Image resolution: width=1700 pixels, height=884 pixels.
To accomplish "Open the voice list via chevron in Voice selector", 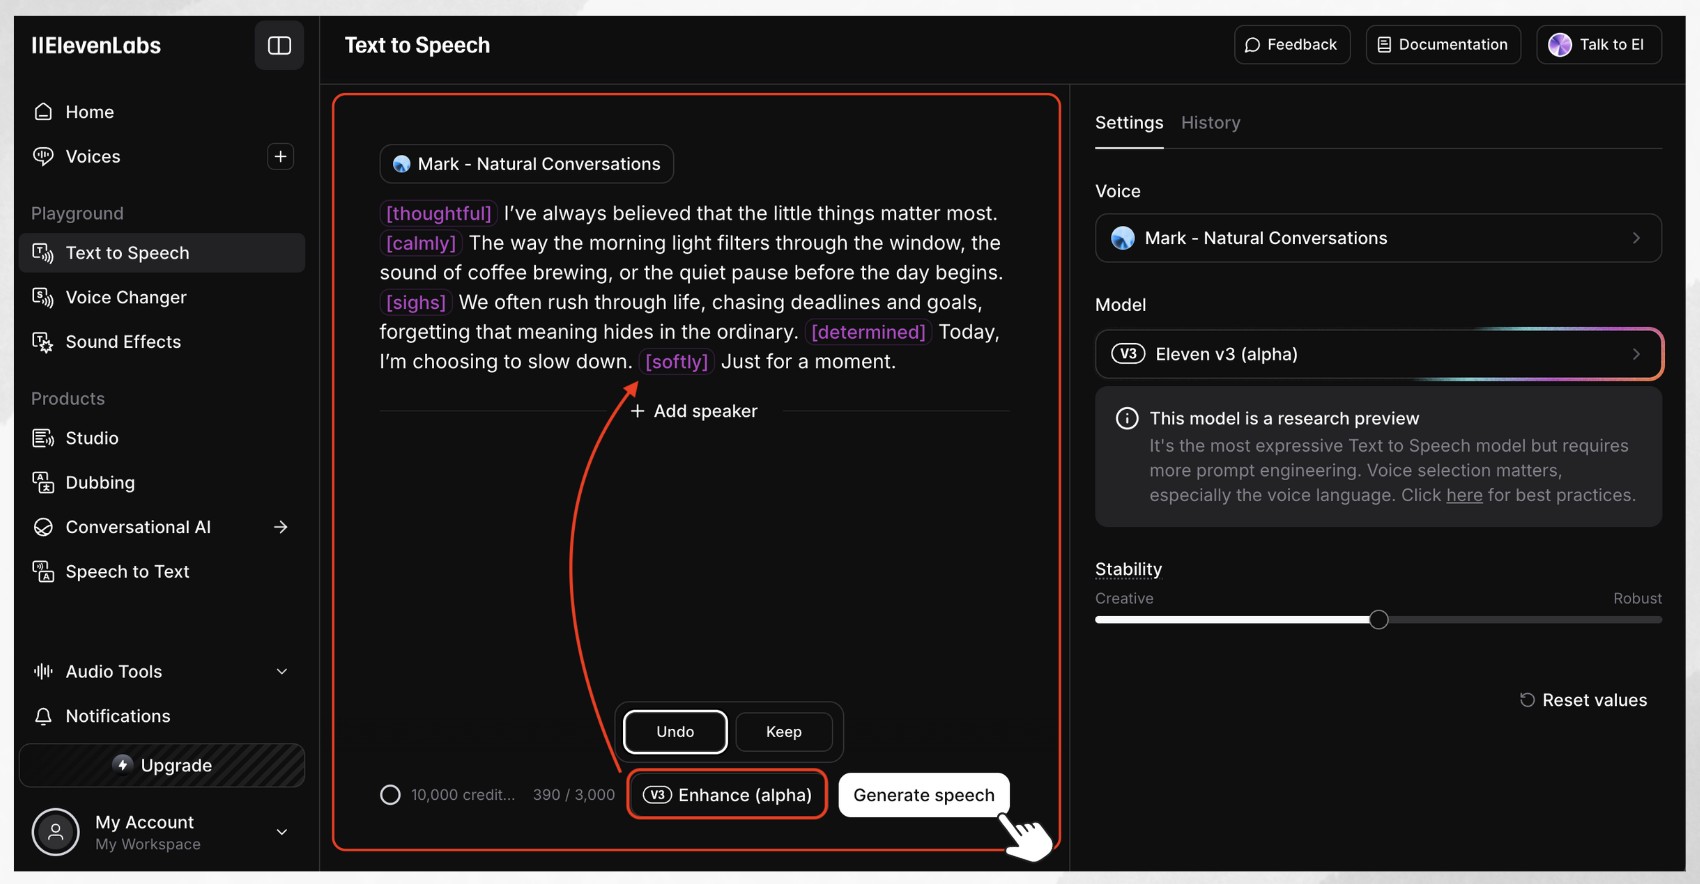I will [1636, 238].
